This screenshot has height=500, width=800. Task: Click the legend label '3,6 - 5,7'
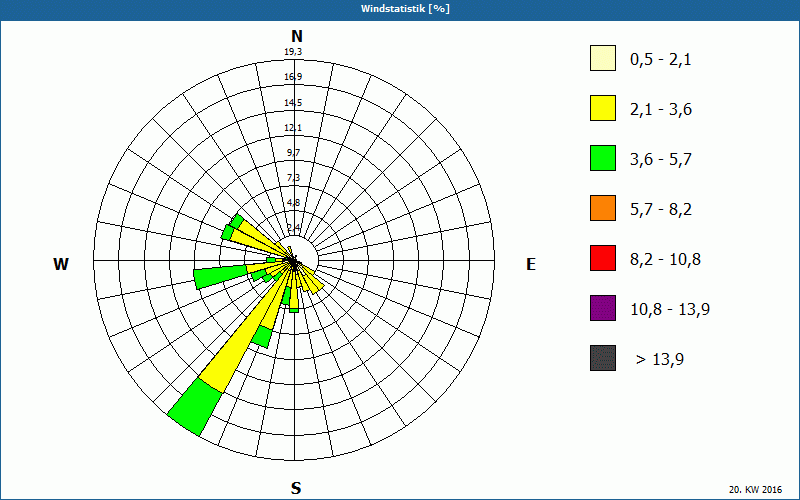coord(661,160)
